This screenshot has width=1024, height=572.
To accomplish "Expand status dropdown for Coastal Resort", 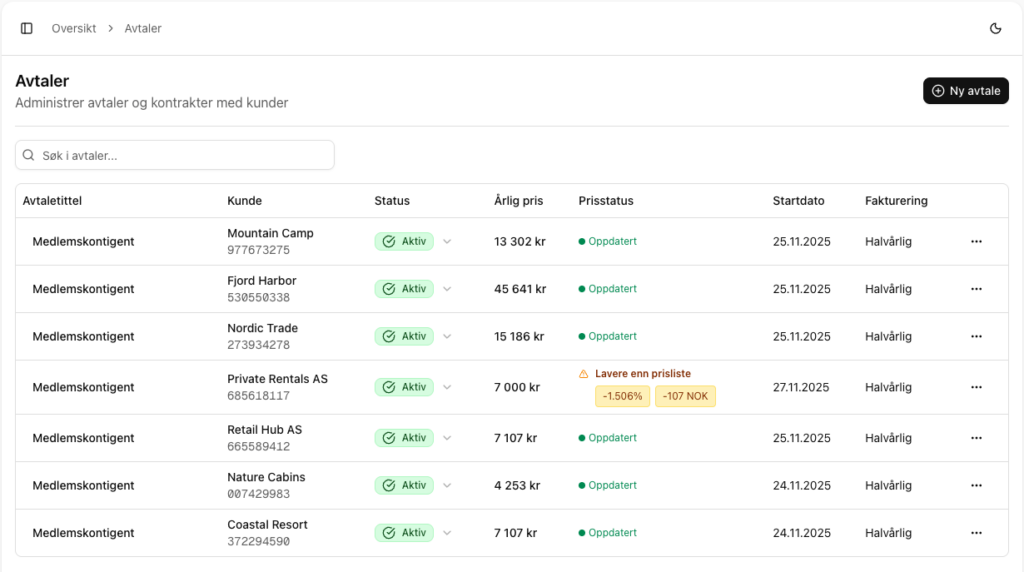I will [447, 533].
